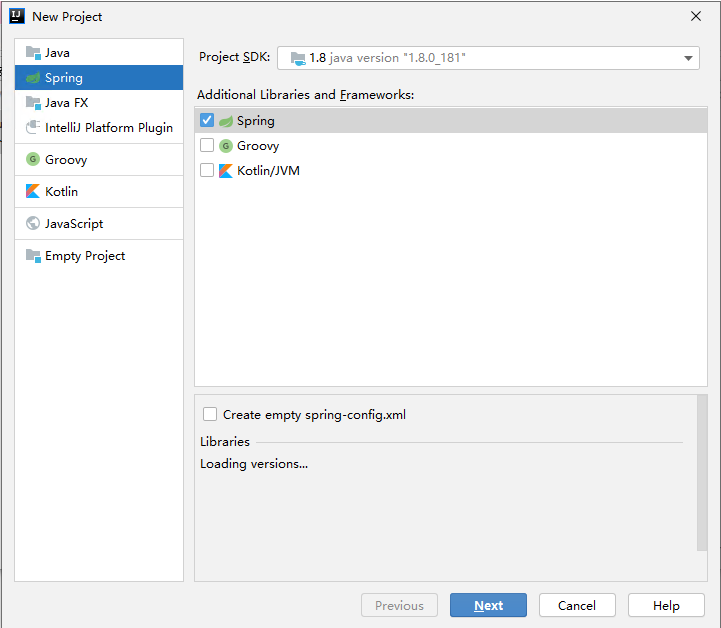The height and width of the screenshot is (628, 721).
Task: Select the Spring project type
Action: [99, 78]
